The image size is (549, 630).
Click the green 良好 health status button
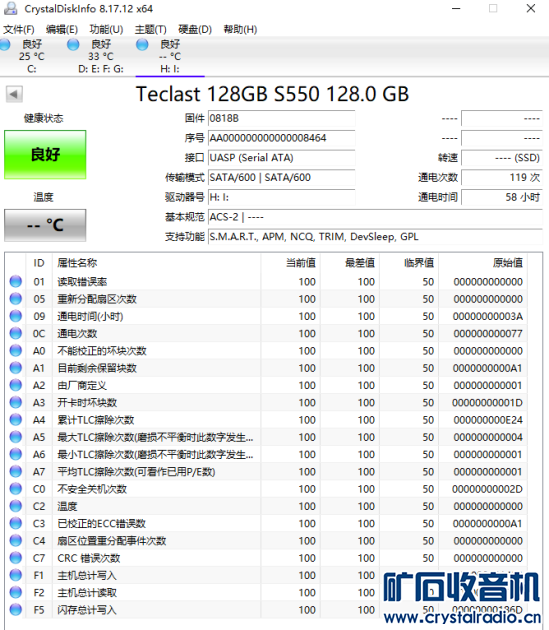[x=45, y=154]
